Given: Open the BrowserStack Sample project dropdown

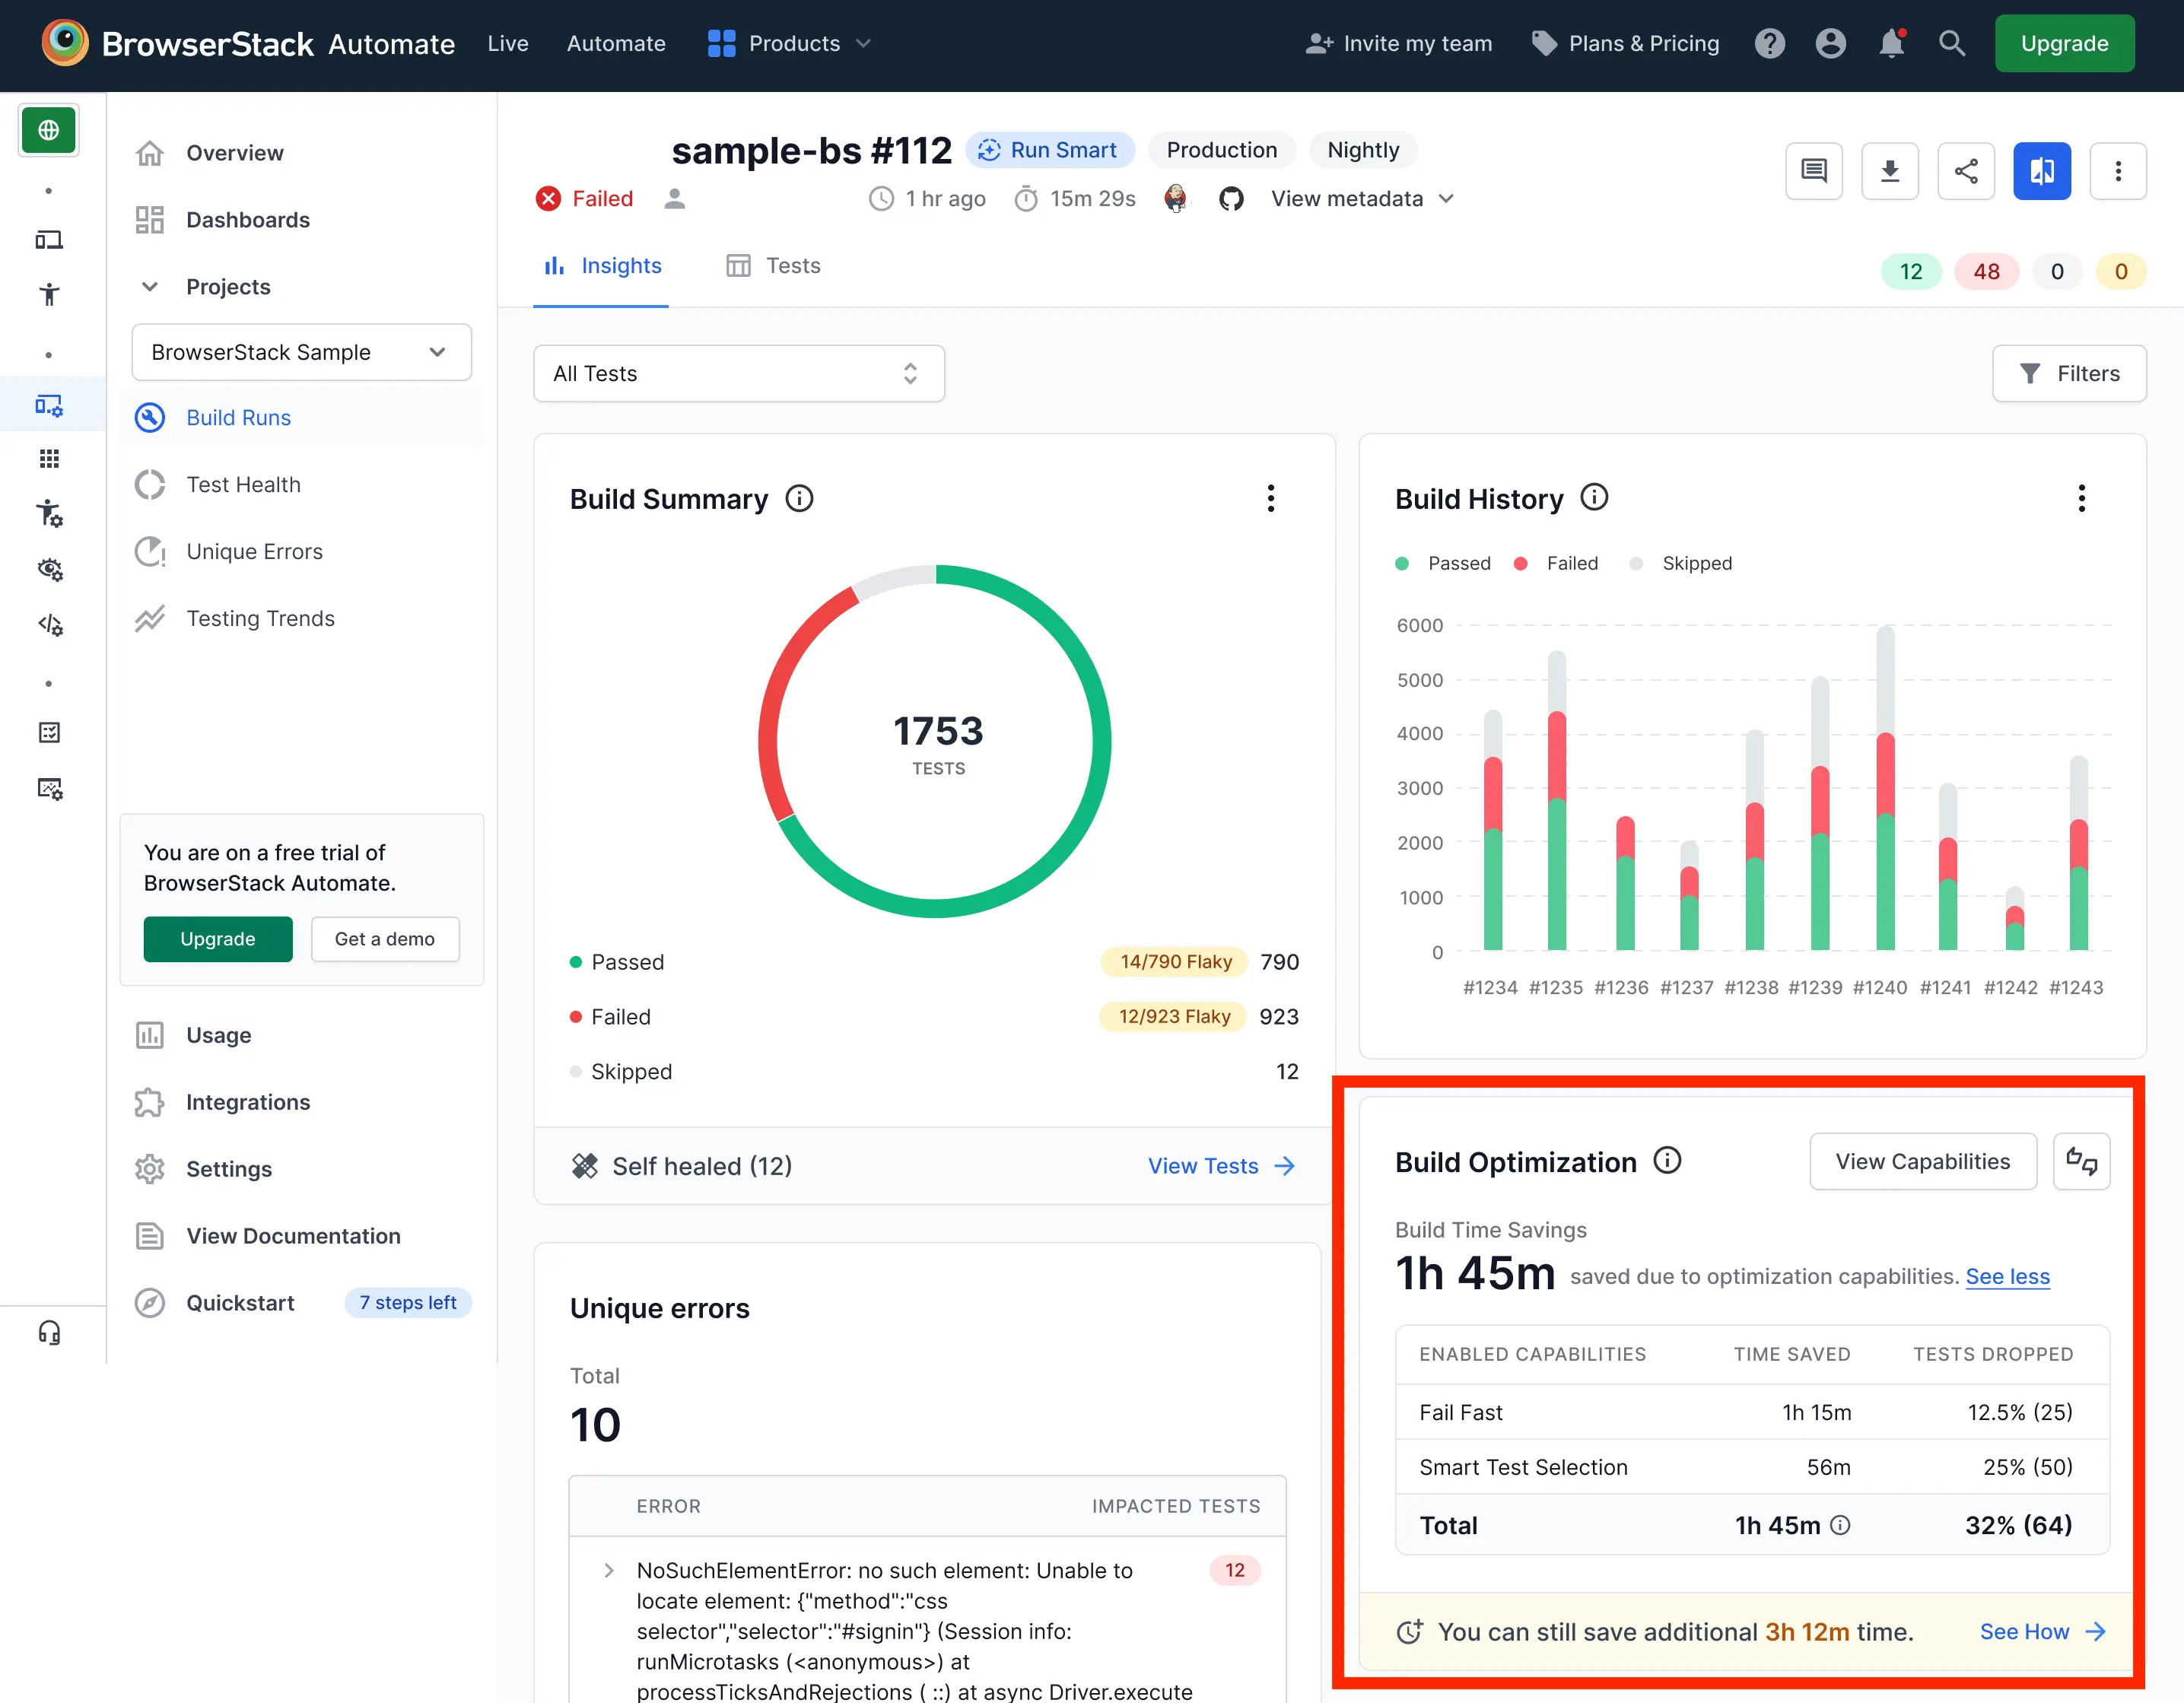Looking at the screenshot, I should [301, 352].
